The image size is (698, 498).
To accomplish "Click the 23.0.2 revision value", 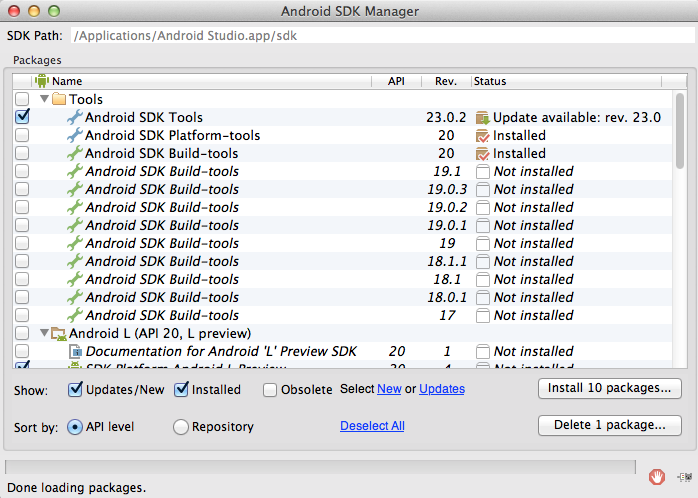I will 446,117.
